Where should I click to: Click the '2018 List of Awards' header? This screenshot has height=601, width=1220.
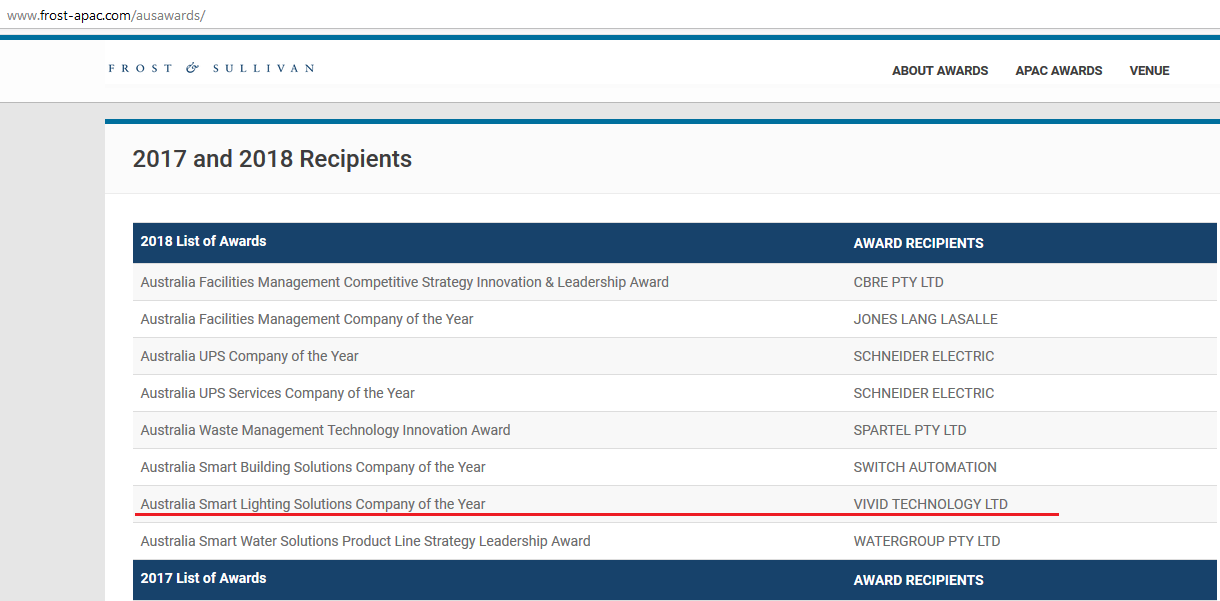(x=203, y=241)
